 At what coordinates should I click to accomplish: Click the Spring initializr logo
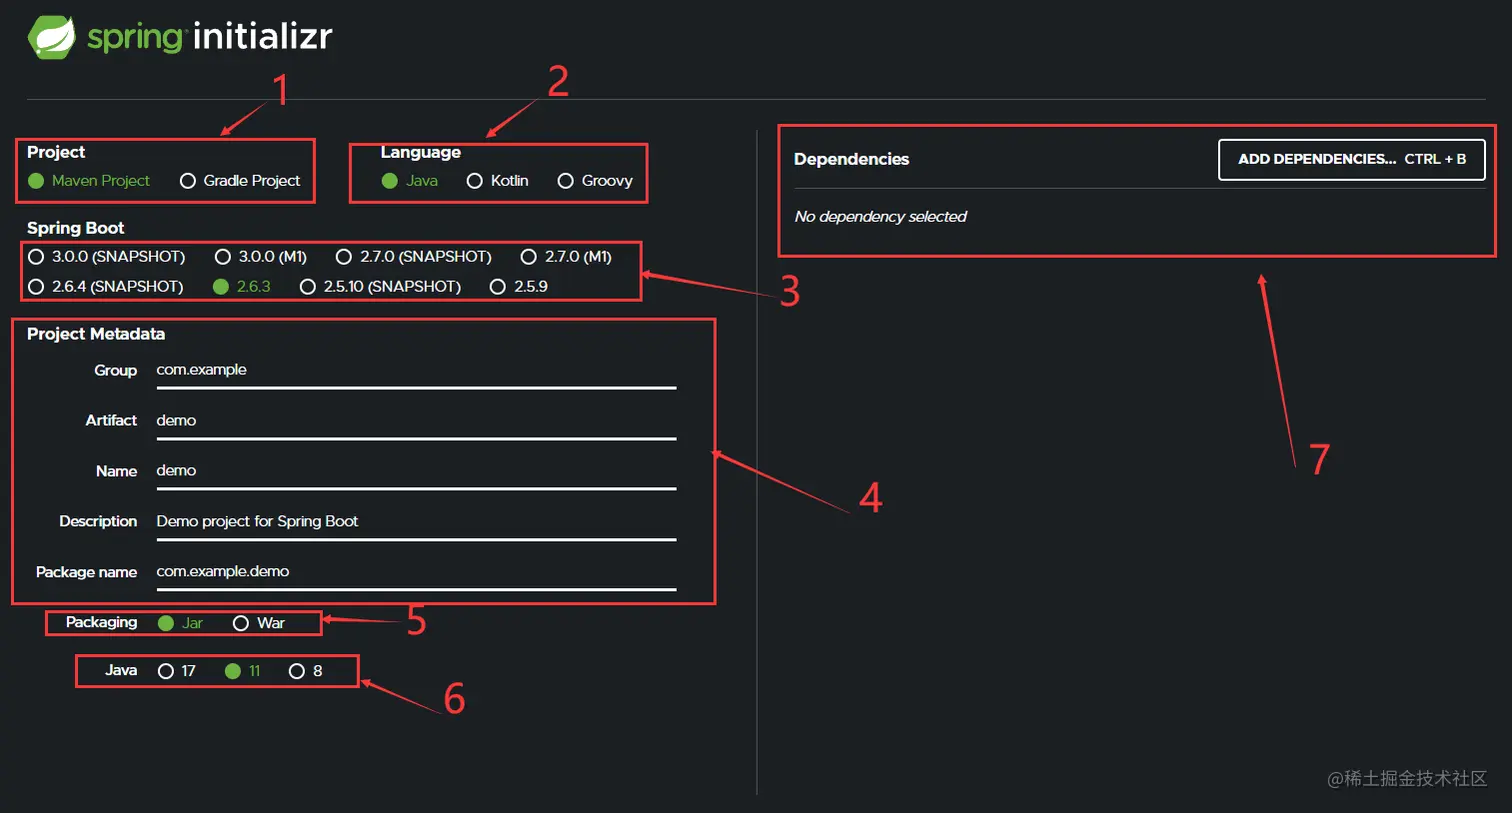pyautogui.click(x=180, y=37)
